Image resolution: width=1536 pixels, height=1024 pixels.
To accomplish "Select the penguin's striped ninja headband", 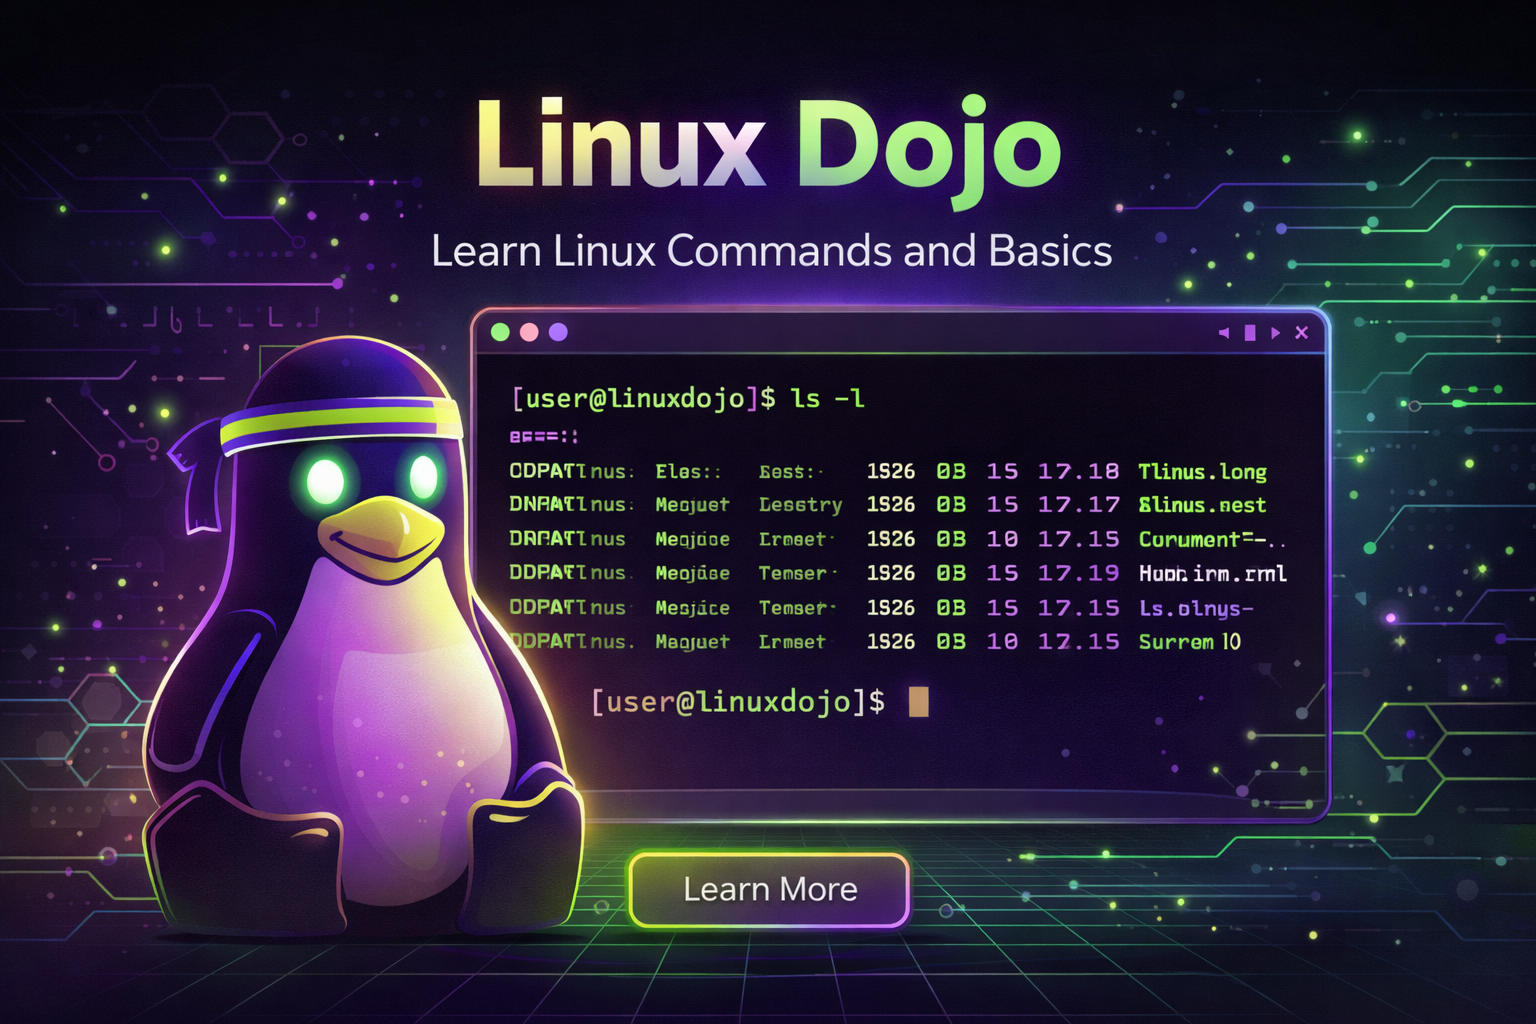I will (x=340, y=422).
